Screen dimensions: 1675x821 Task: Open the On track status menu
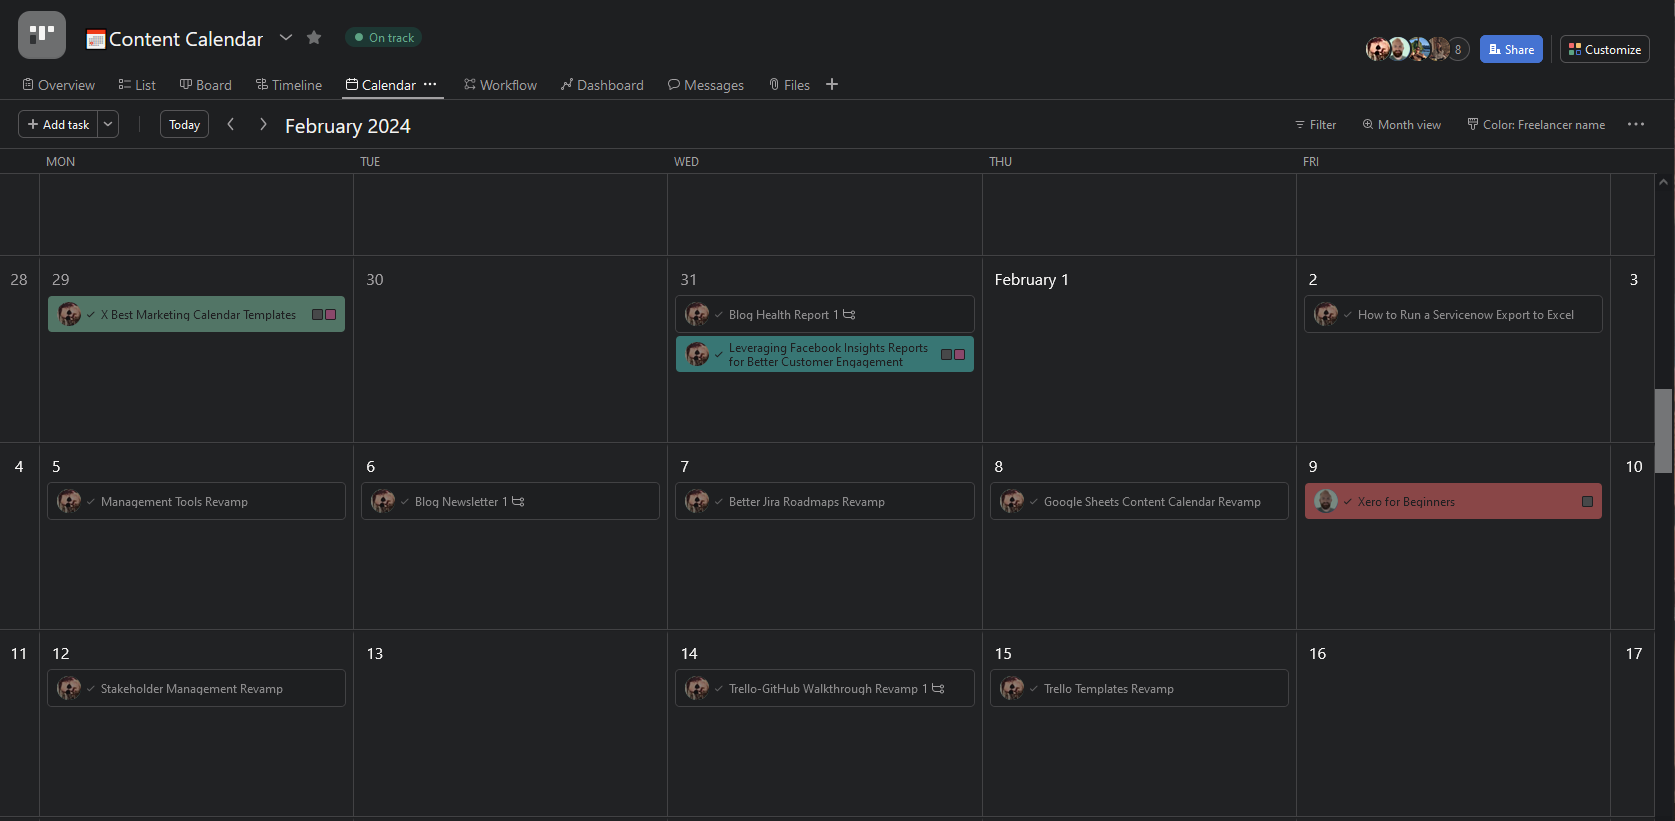point(384,37)
